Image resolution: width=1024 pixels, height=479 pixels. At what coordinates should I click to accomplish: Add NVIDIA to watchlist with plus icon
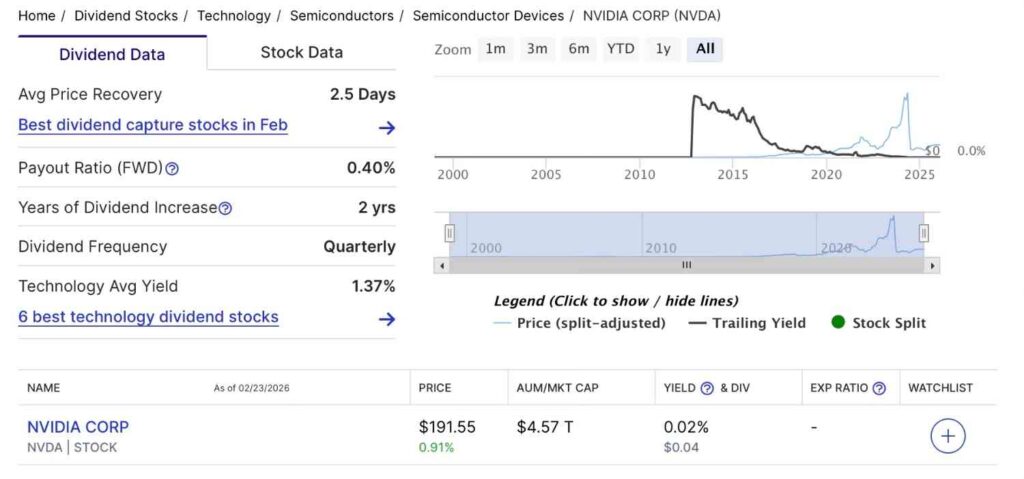pos(948,436)
